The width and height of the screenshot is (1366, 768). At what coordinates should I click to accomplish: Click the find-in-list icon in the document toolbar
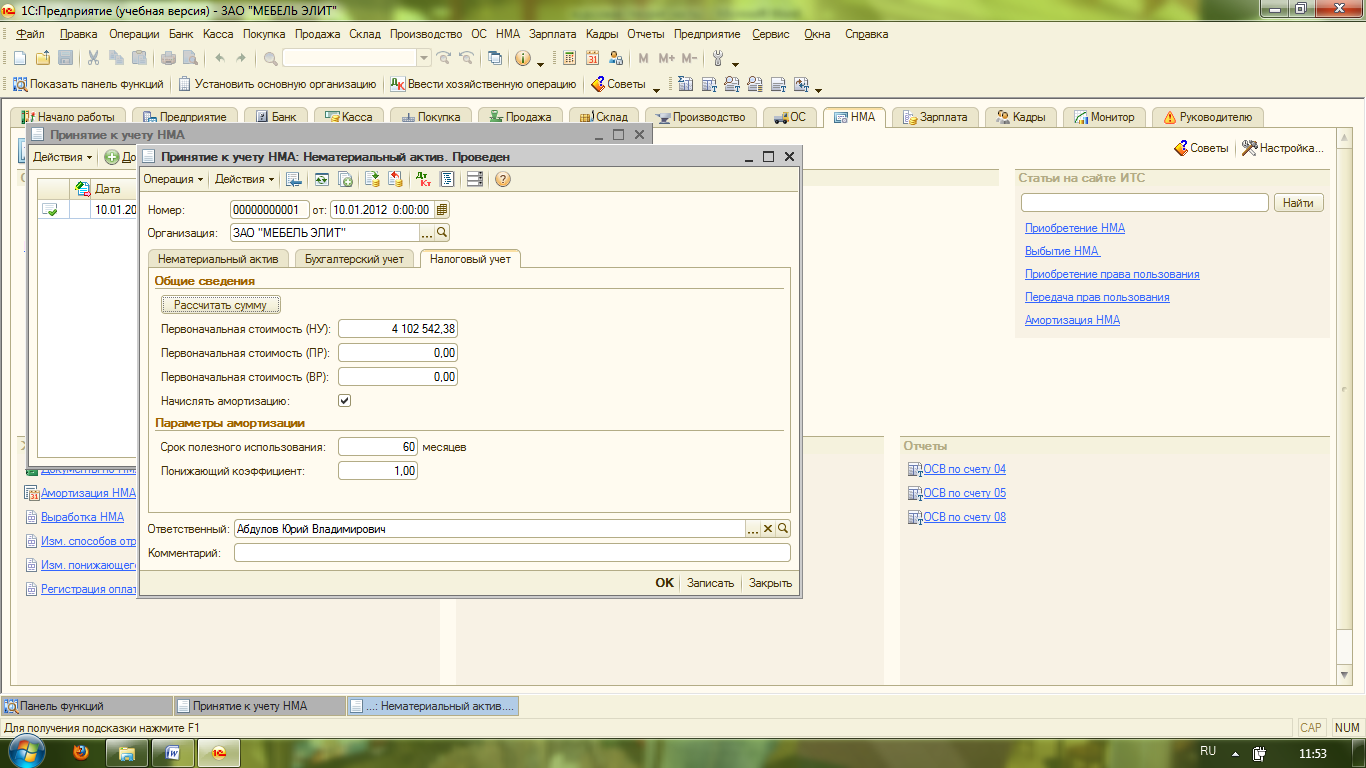(x=294, y=179)
